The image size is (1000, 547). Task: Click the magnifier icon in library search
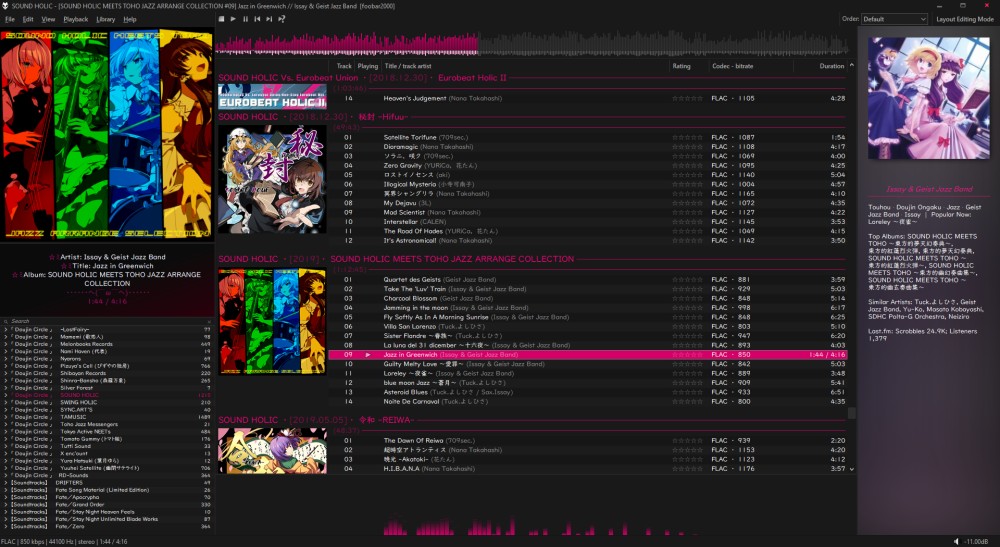(x=6, y=321)
